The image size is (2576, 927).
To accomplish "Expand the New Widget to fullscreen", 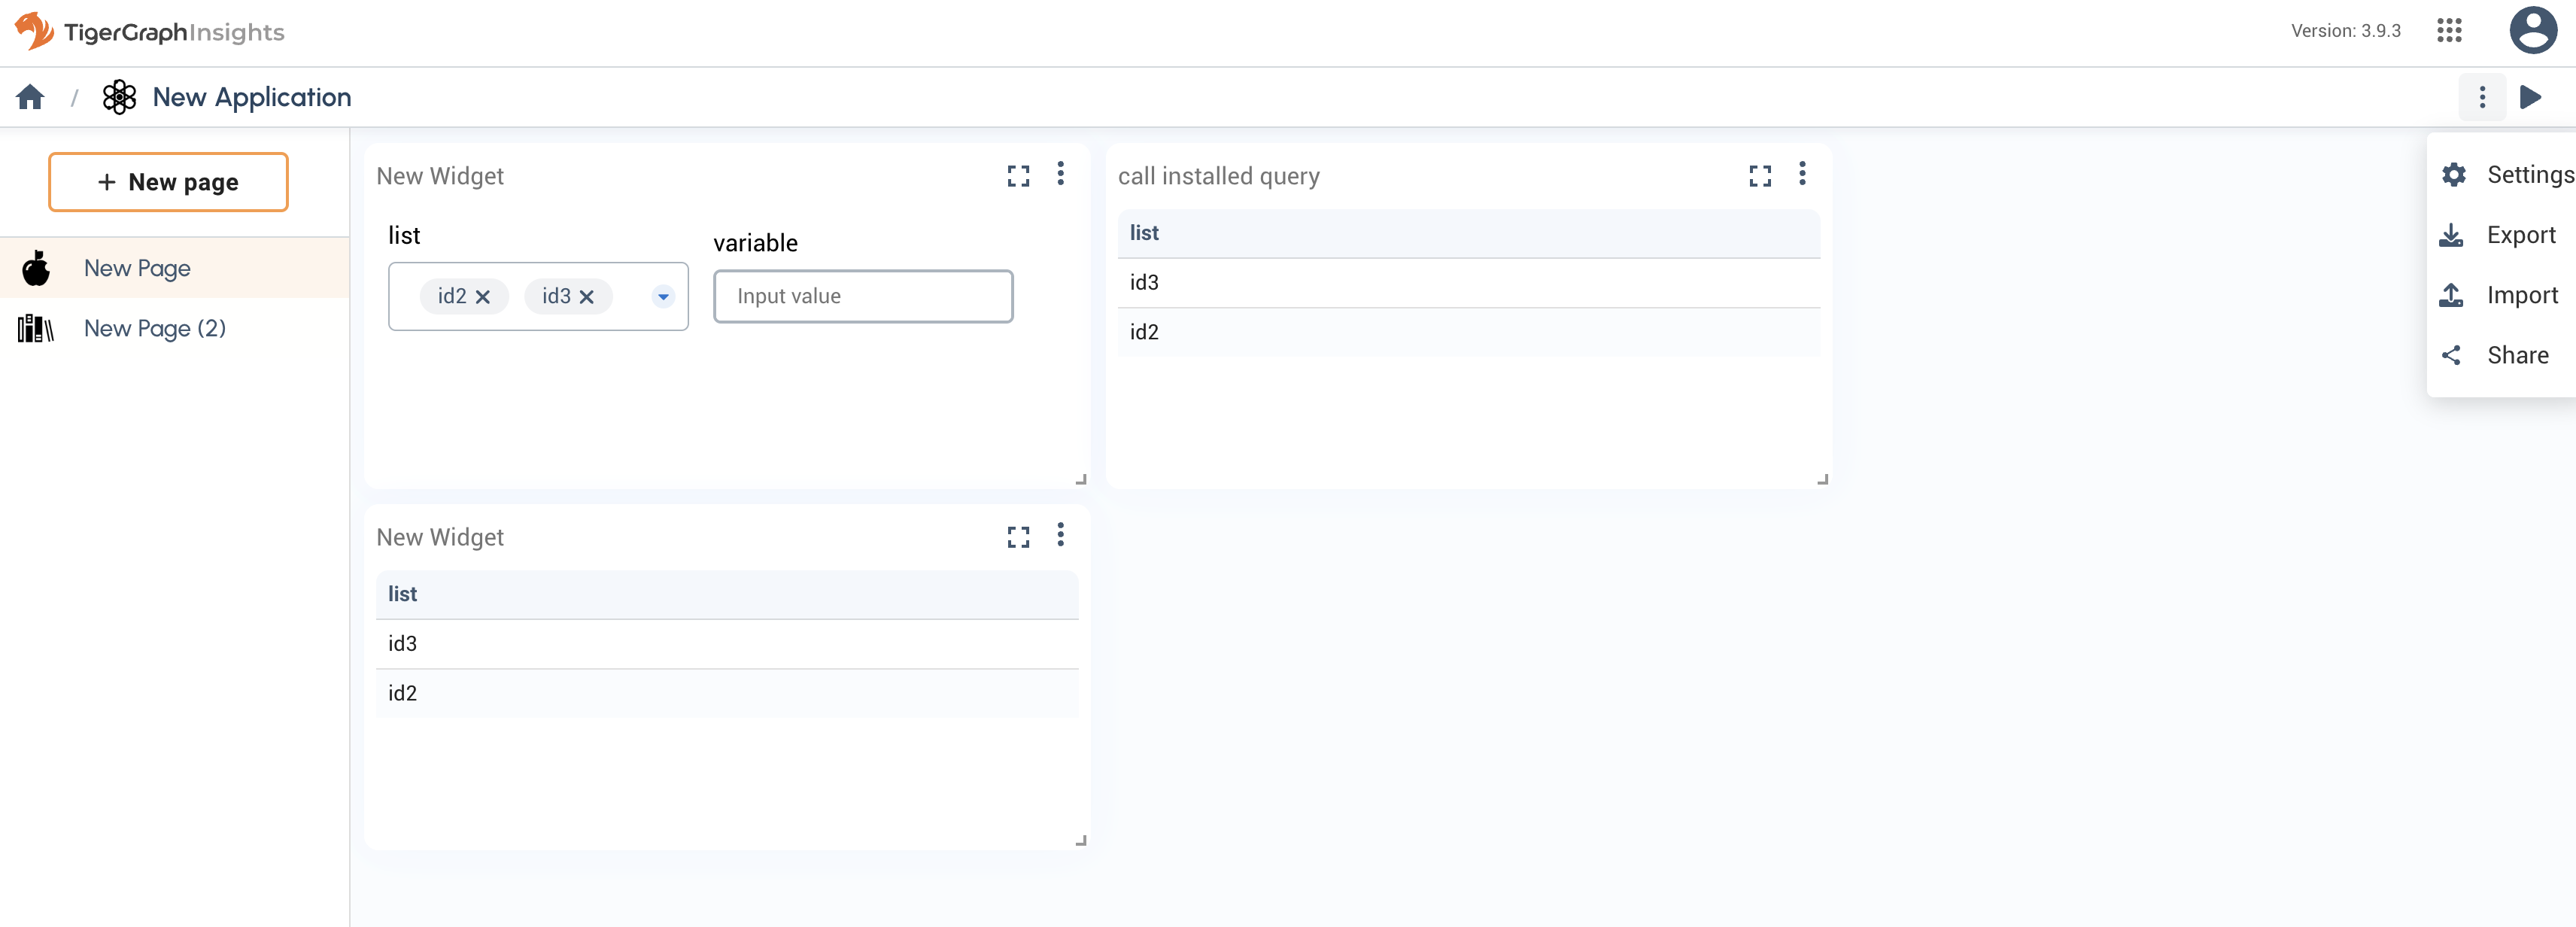I will (x=1018, y=175).
